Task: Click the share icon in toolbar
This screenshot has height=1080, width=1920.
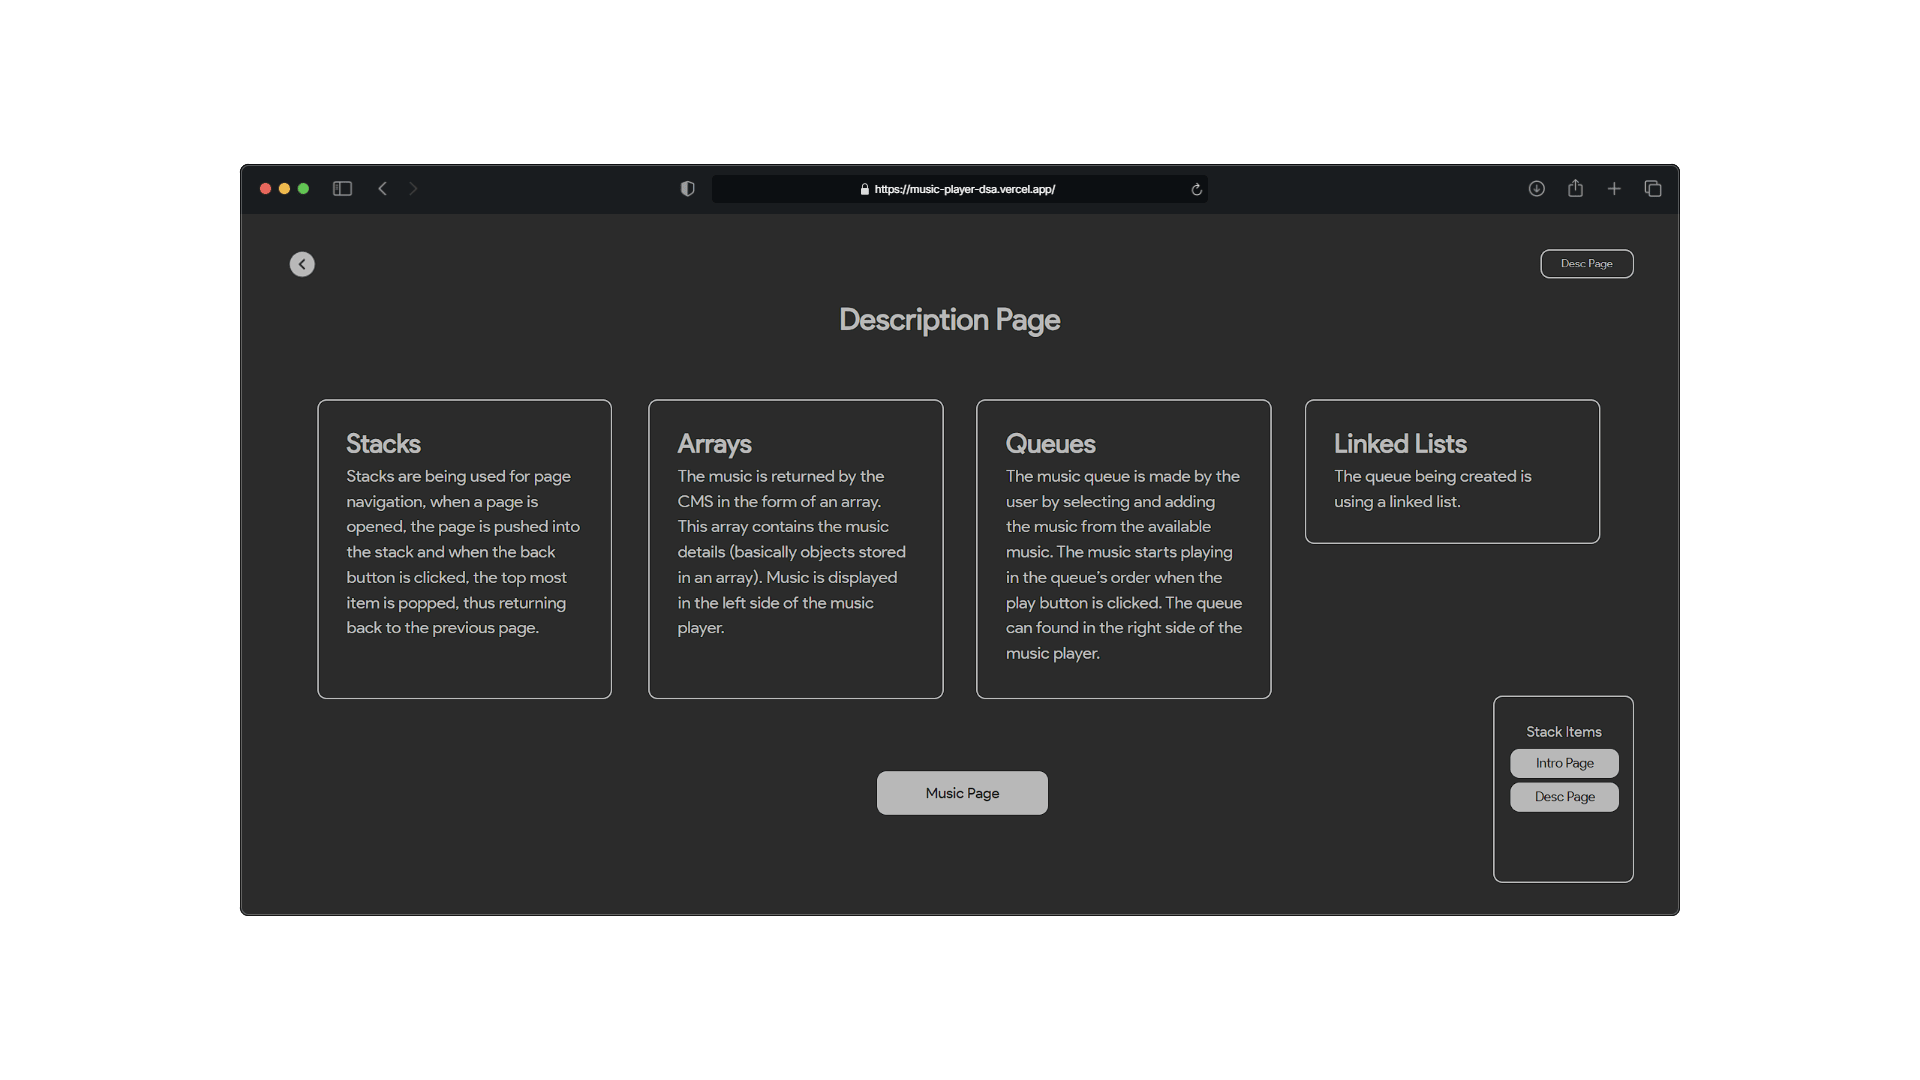Action: click(x=1575, y=189)
